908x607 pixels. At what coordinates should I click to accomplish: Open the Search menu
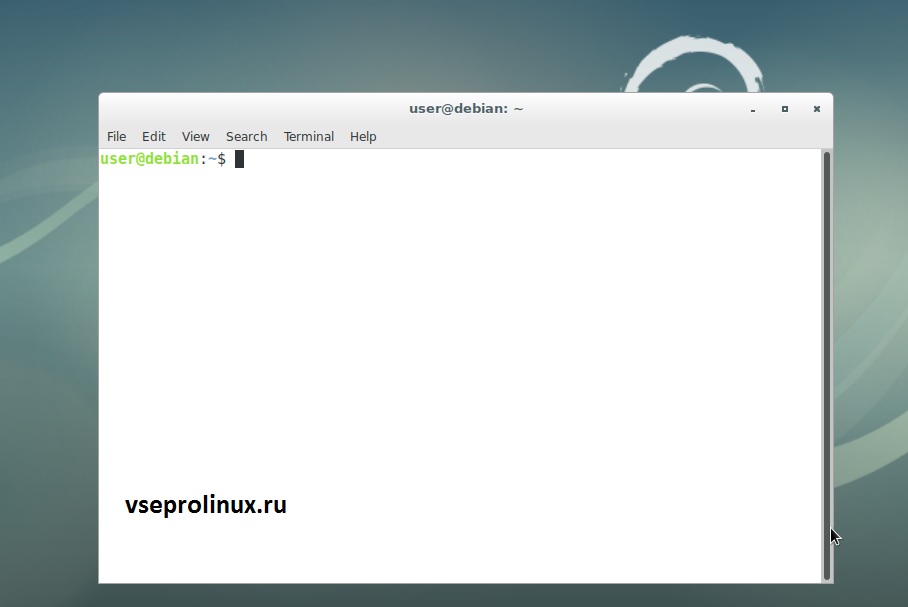coord(246,137)
